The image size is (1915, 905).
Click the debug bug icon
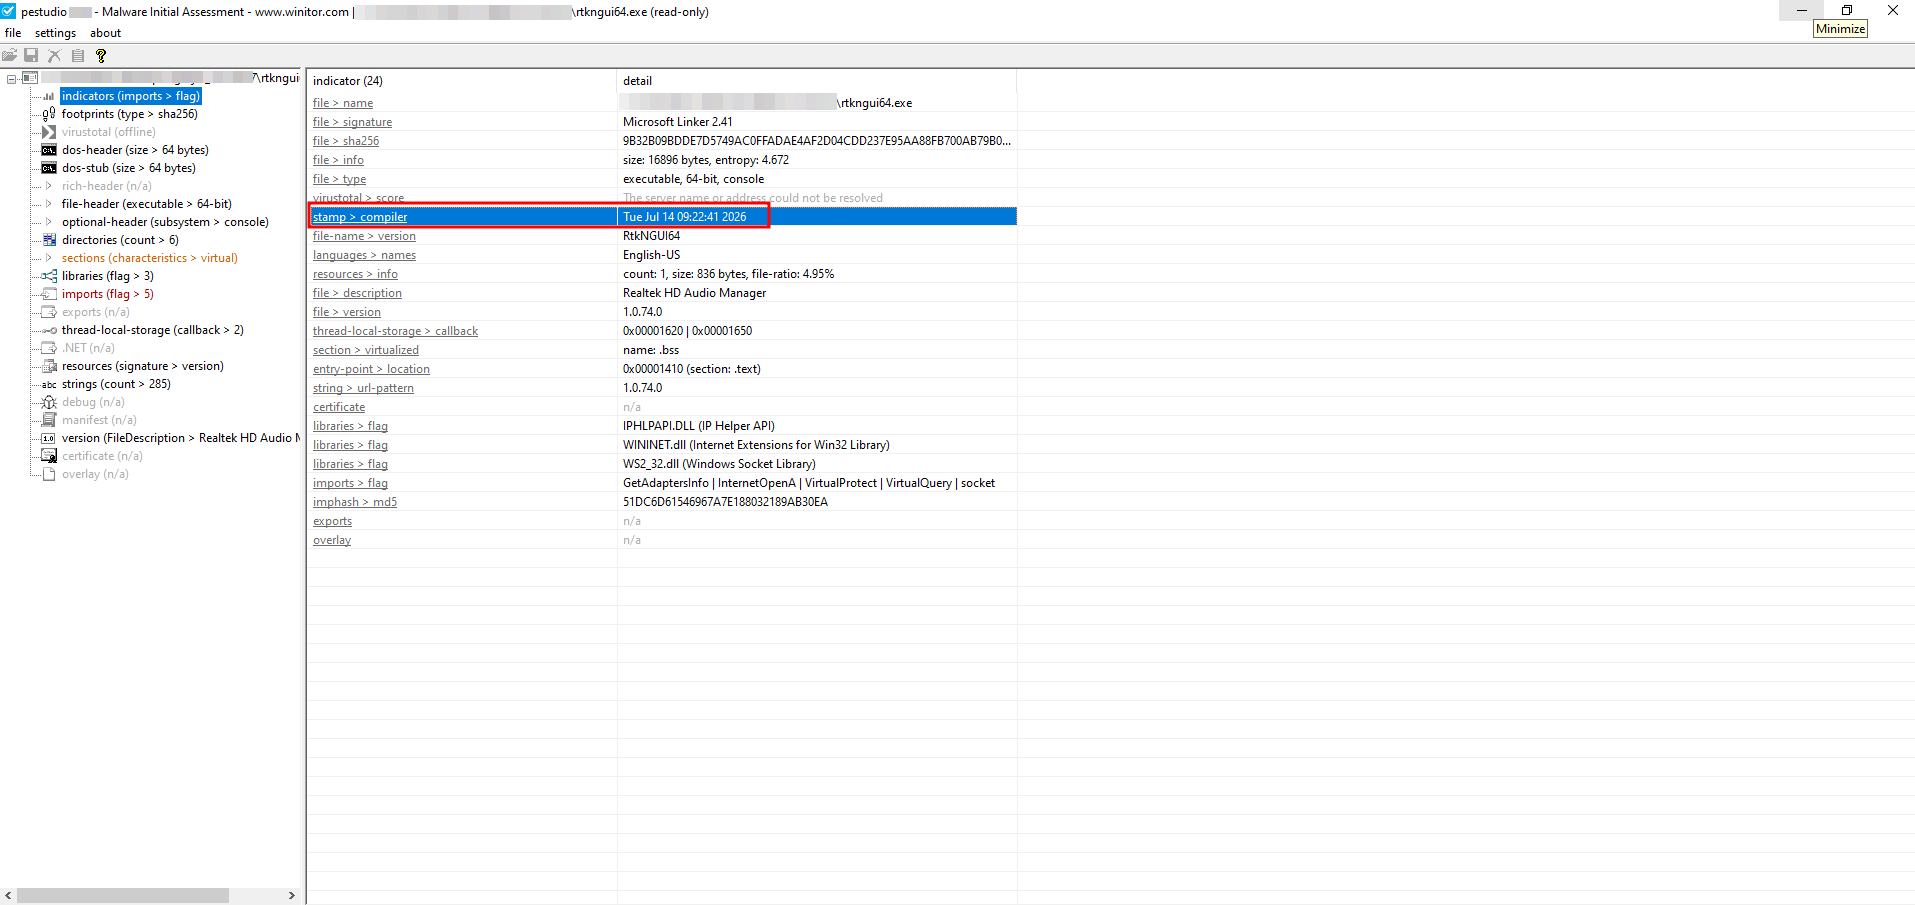[49, 402]
